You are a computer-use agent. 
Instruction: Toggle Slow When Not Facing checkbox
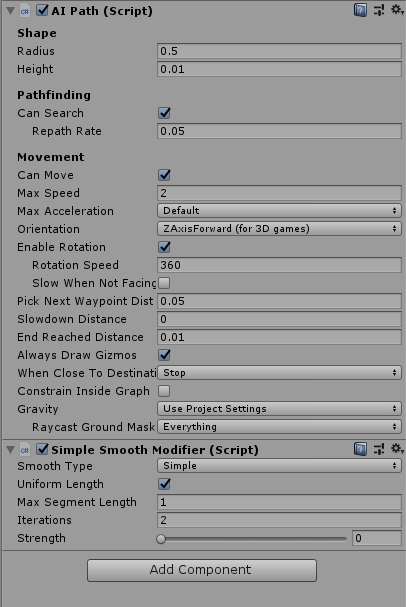click(x=164, y=283)
